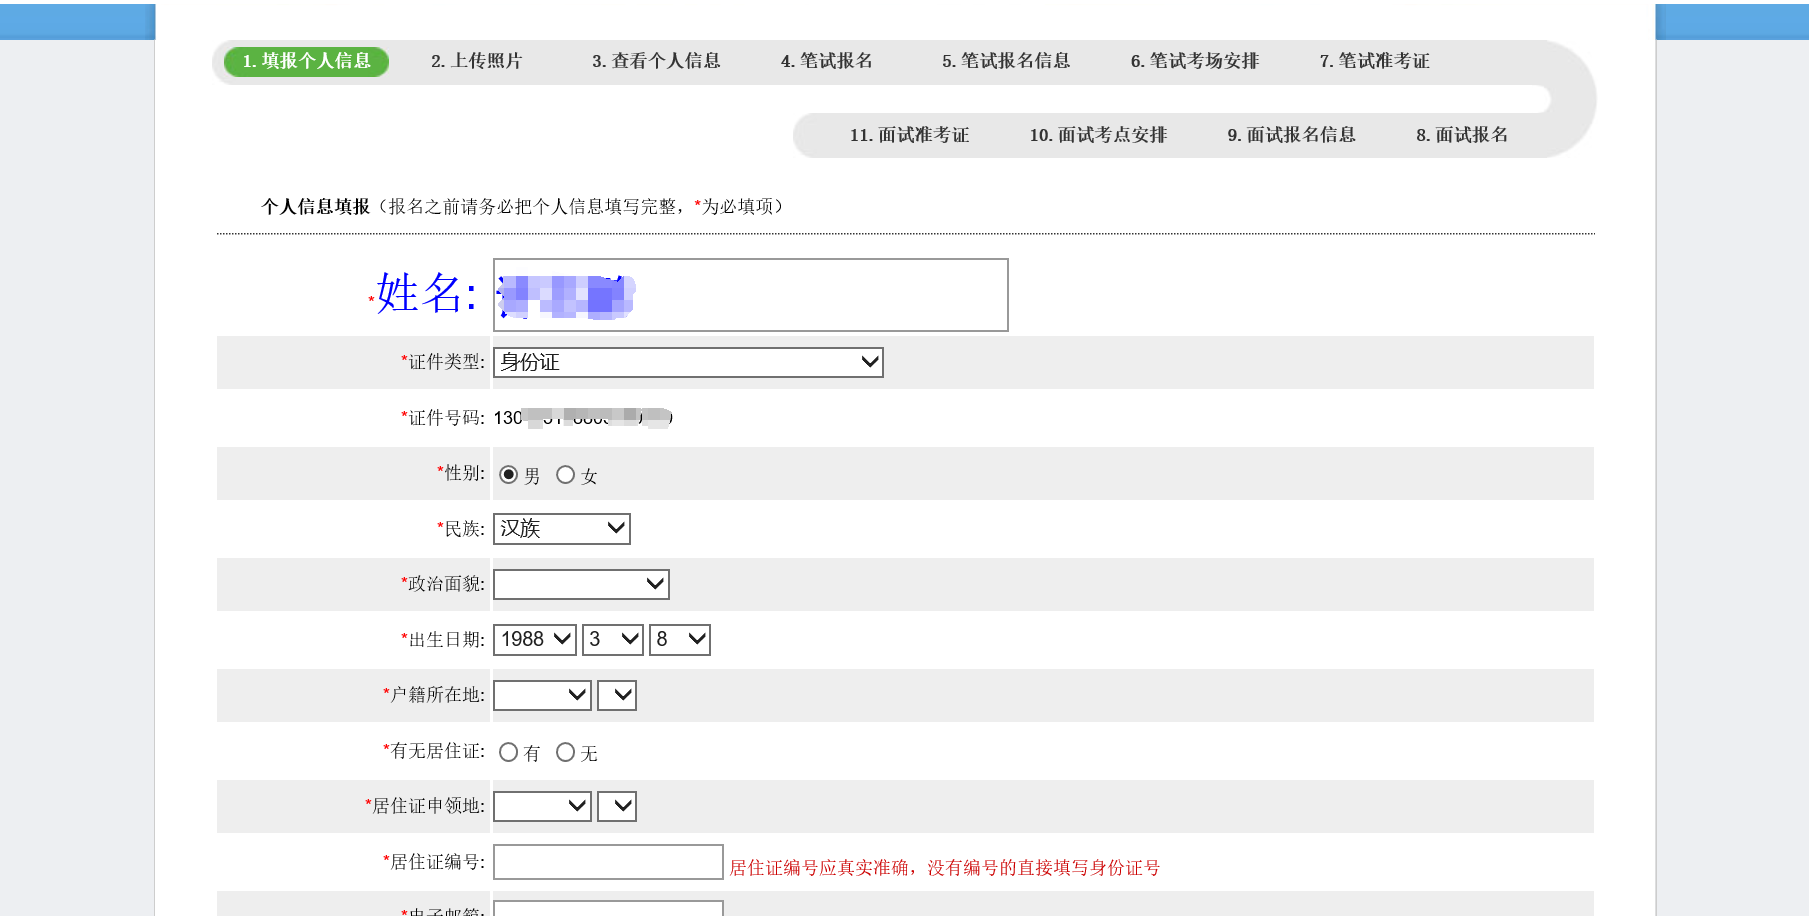
Task: Open the 民族 dropdown showing 汉族
Action: 562,528
